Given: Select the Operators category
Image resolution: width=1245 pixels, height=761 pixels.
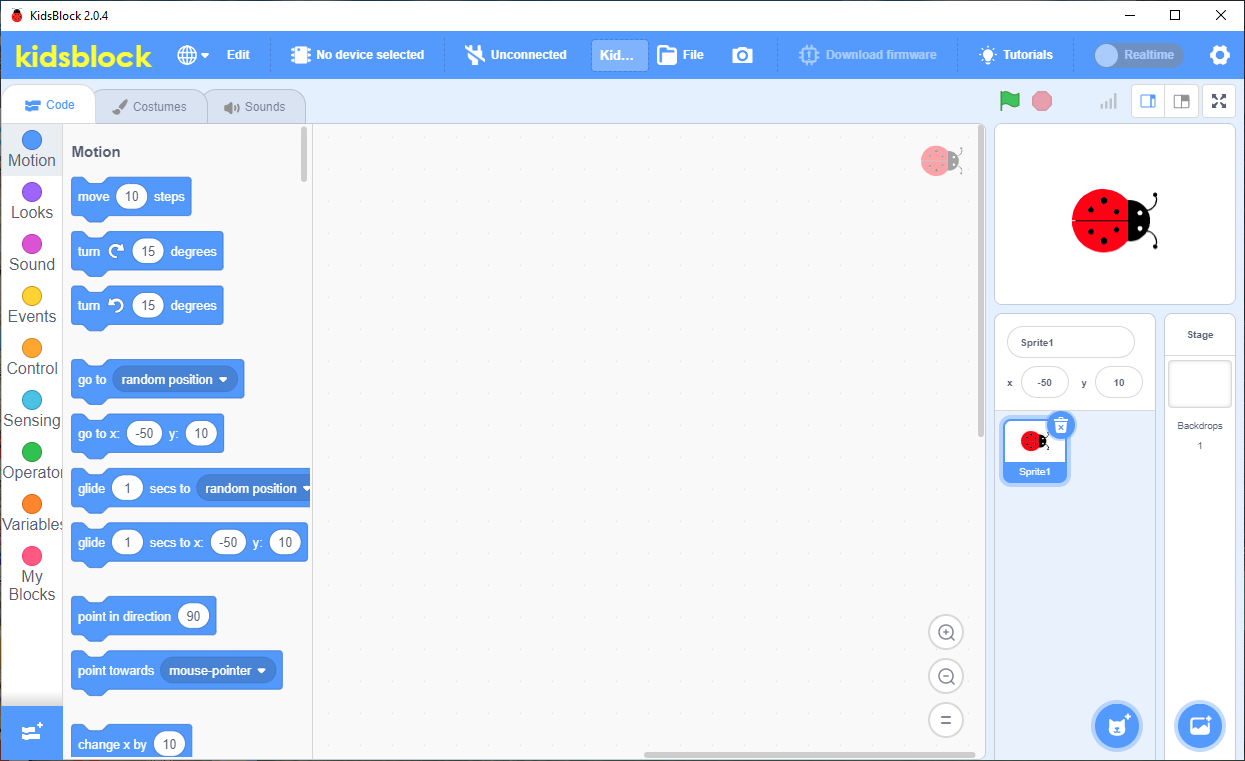Looking at the screenshot, I should coord(32,462).
